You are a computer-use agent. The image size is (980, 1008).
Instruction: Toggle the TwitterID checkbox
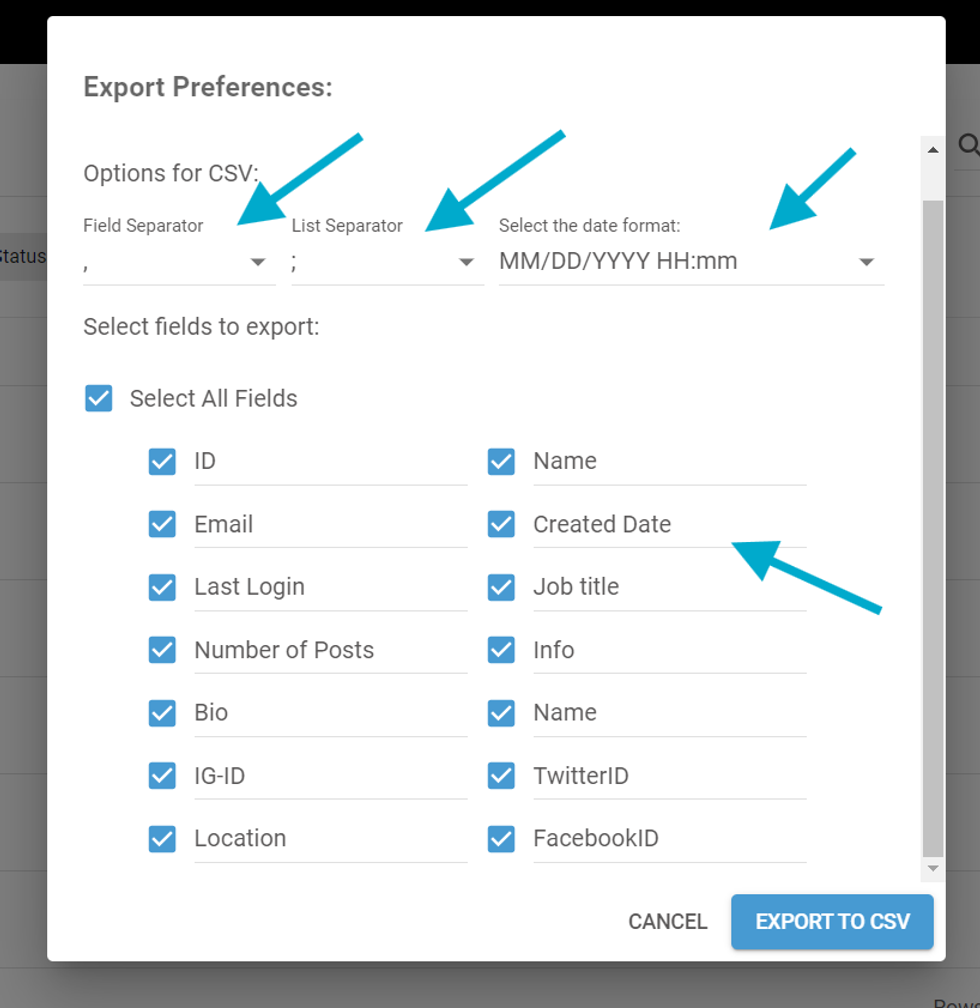pyautogui.click(x=501, y=776)
